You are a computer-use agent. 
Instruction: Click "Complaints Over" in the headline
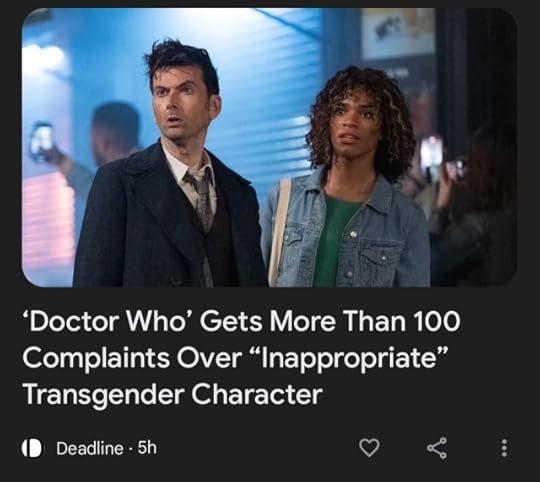pos(132,358)
